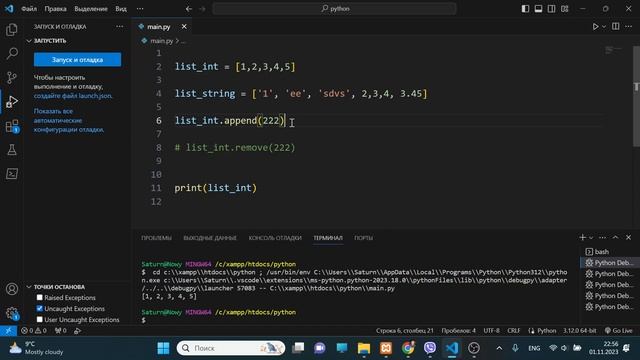640x360 pixels.
Task: Select the Run and Debug activity icon
Action: pyautogui.click(x=12, y=102)
